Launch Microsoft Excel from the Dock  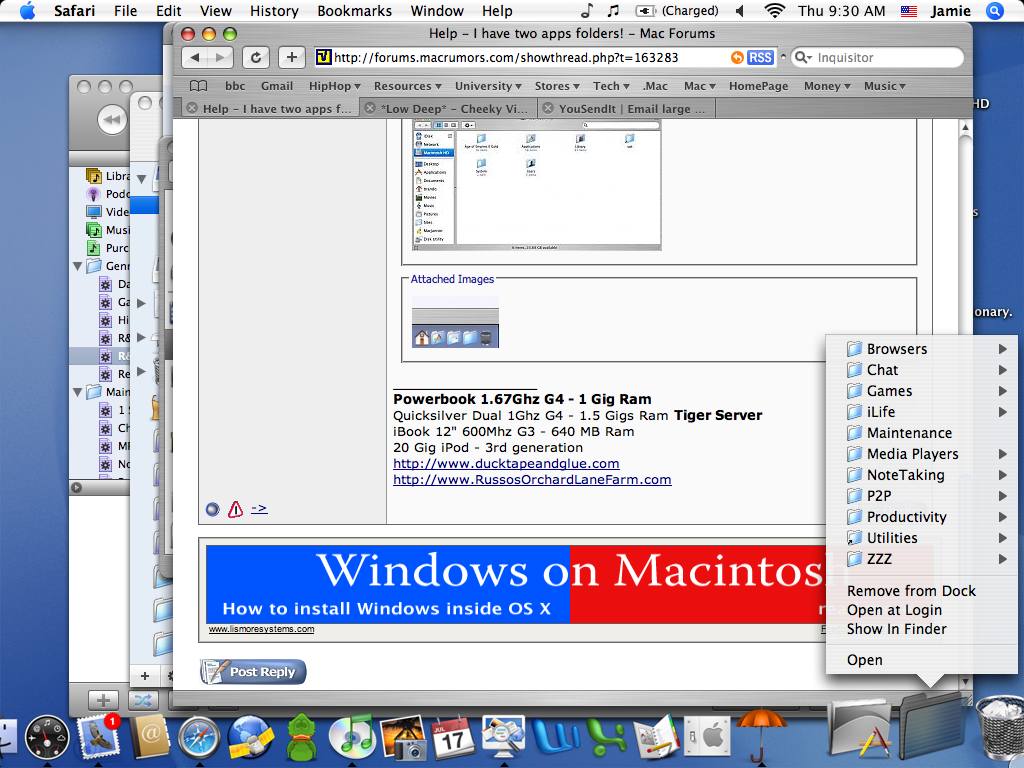[x=607, y=738]
